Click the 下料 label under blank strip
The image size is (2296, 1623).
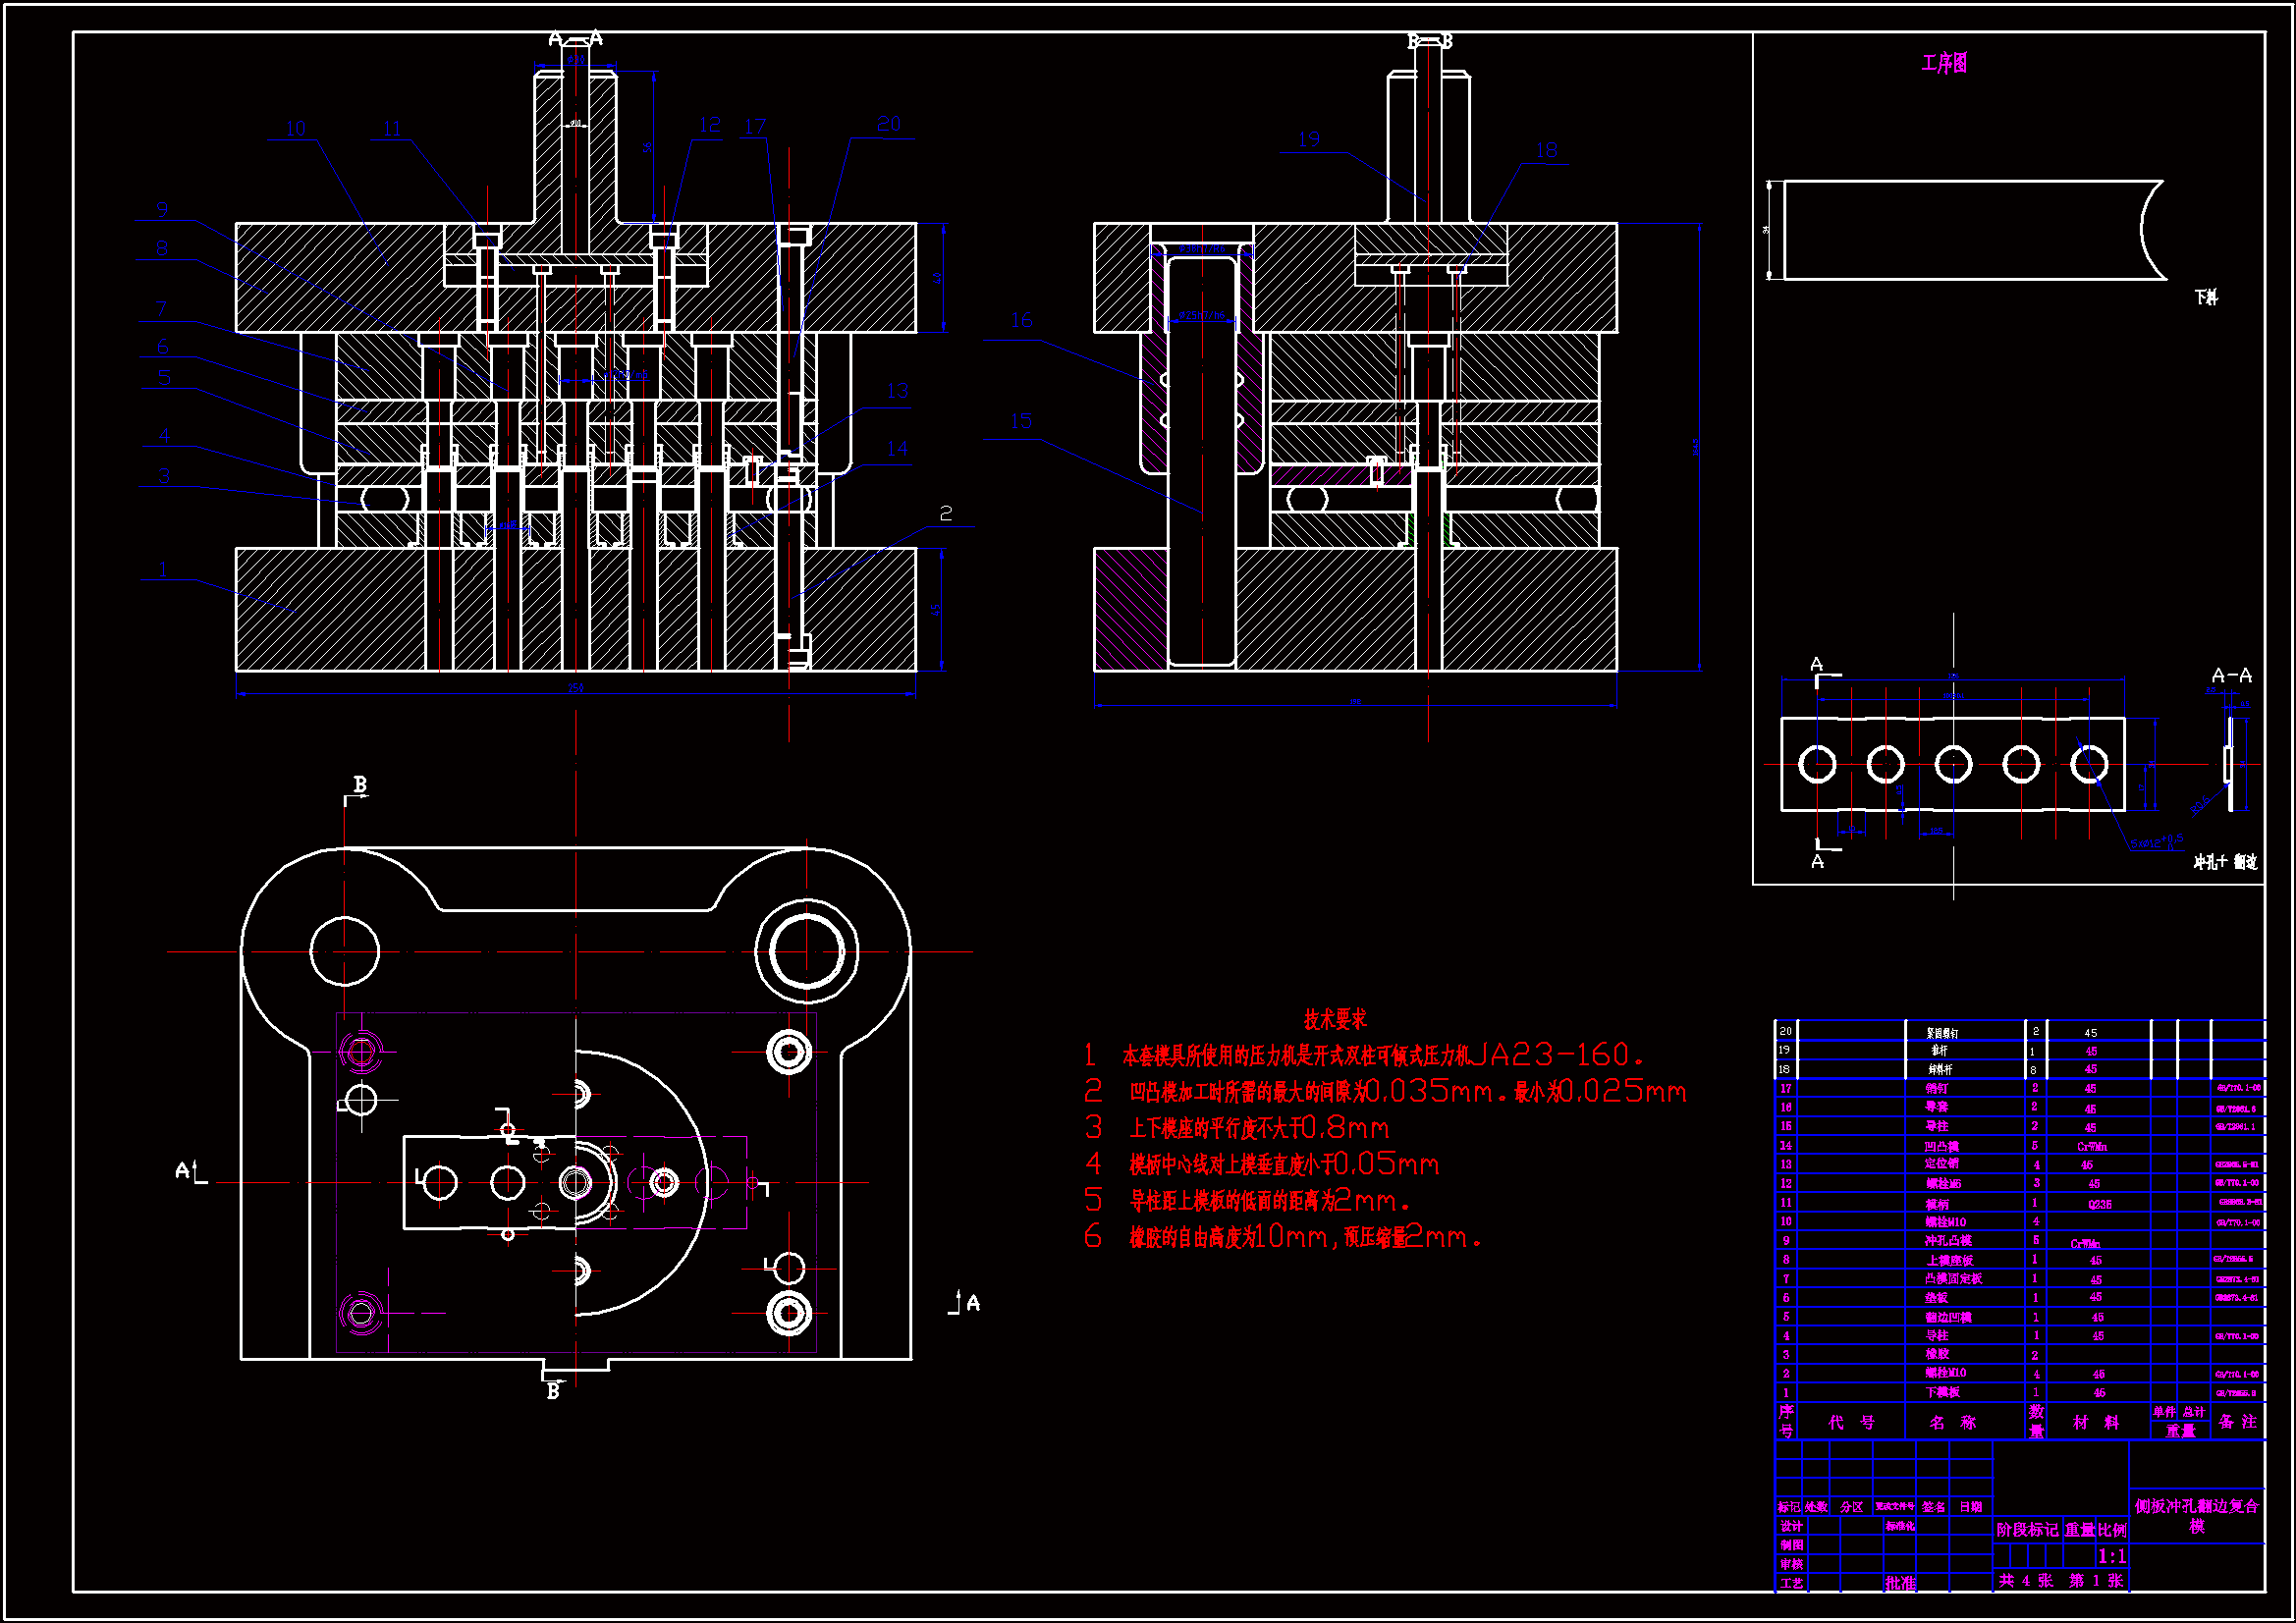2206,298
